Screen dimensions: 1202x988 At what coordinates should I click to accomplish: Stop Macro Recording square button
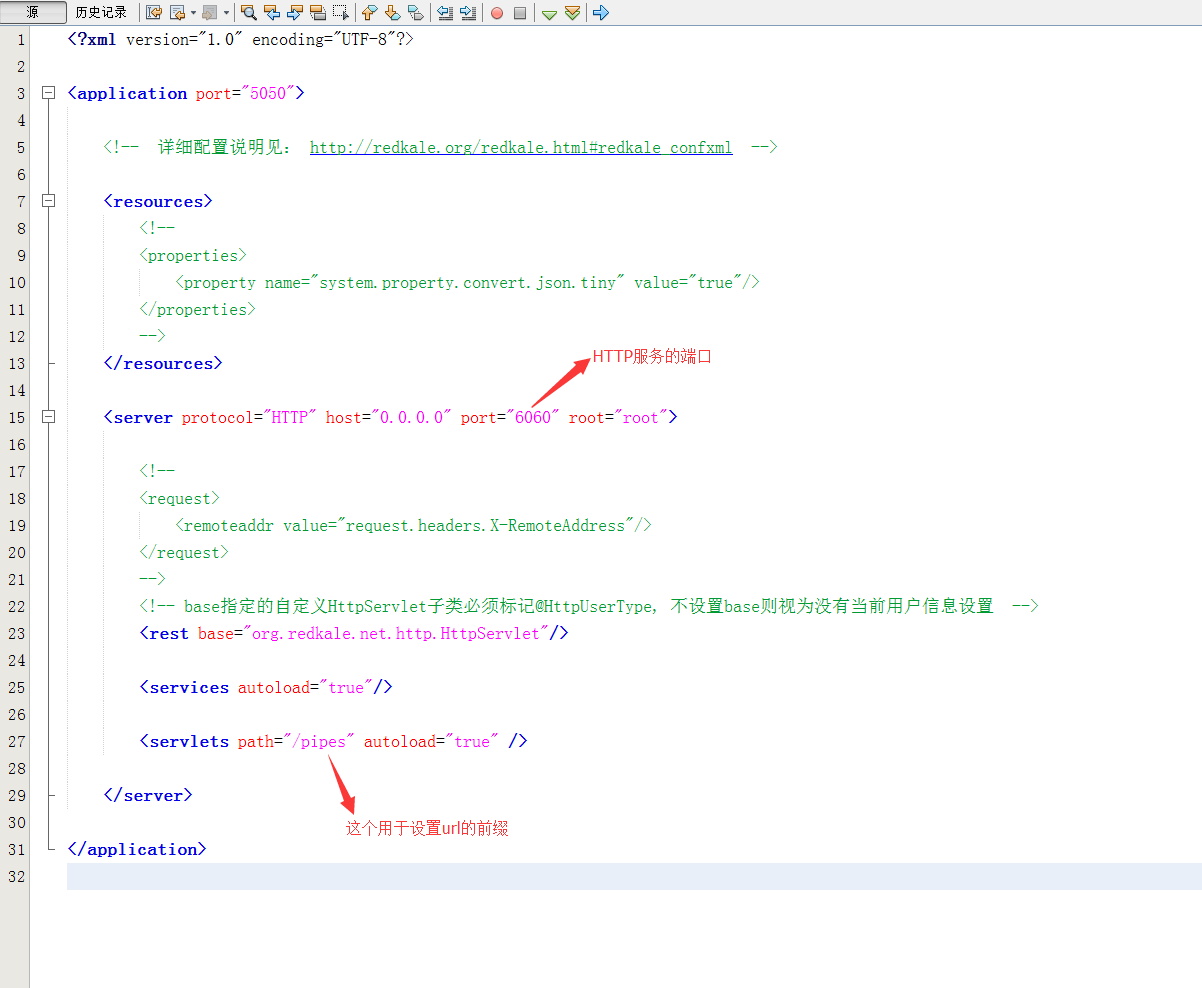tap(520, 13)
